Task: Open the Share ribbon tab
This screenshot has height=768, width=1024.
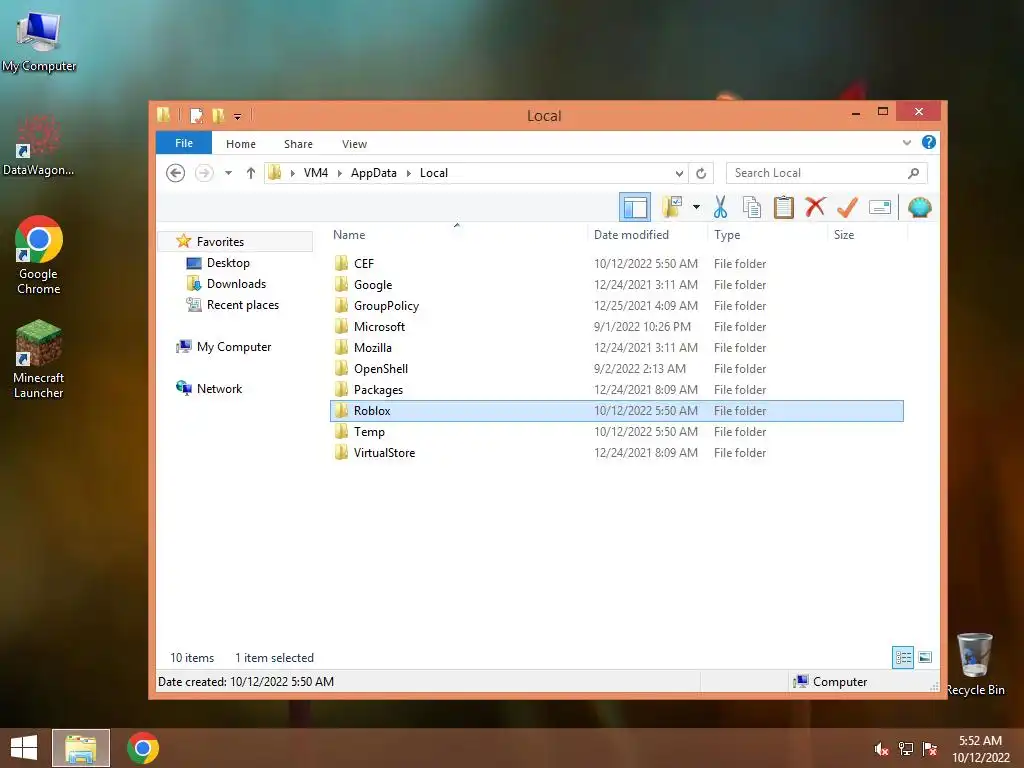Action: coord(298,144)
